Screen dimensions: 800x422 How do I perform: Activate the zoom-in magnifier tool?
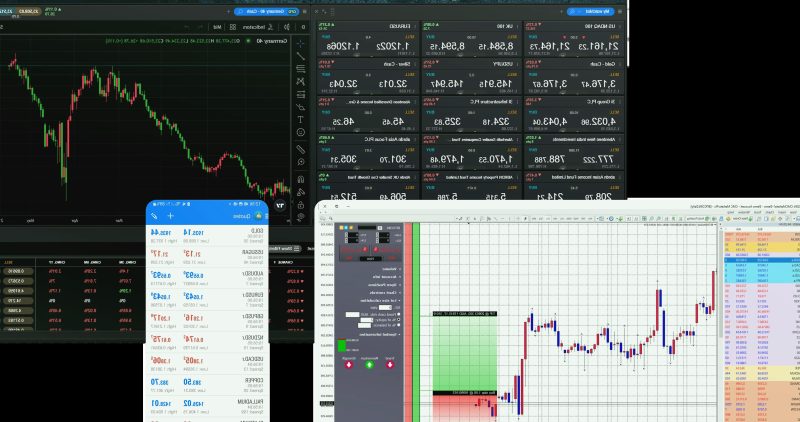pyautogui.click(x=301, y=162)
